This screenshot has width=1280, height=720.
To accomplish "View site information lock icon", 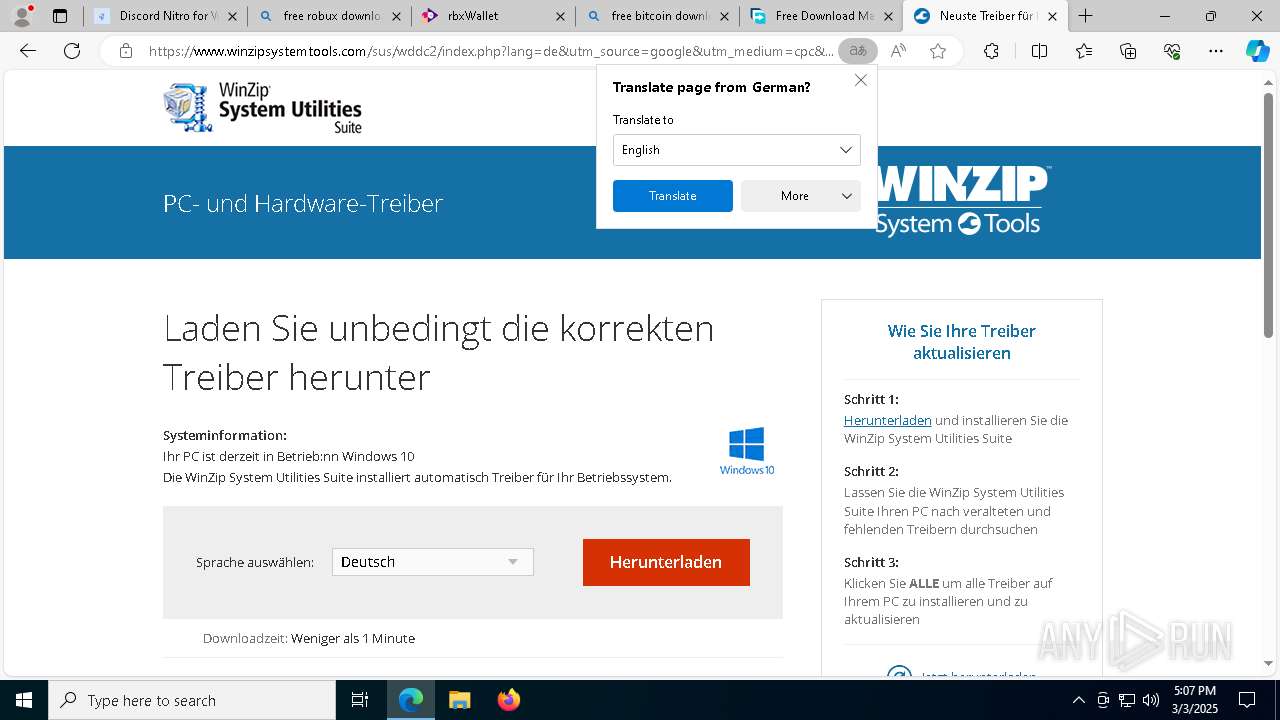I will [x=125, y=51].
